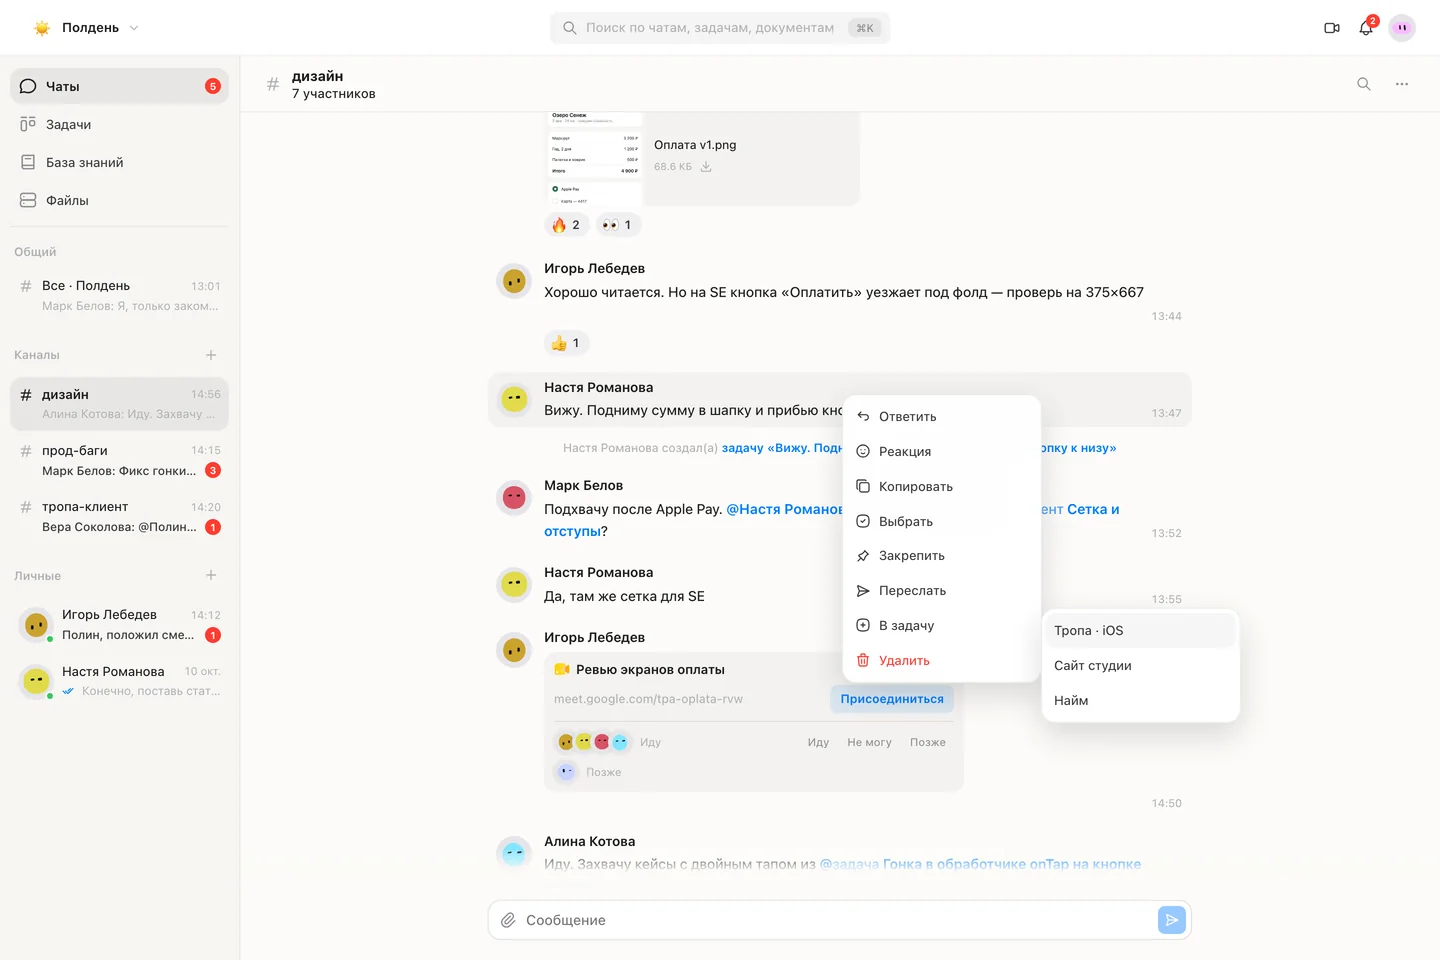Open the direct chat with Настя Романова

click(119, 681)
